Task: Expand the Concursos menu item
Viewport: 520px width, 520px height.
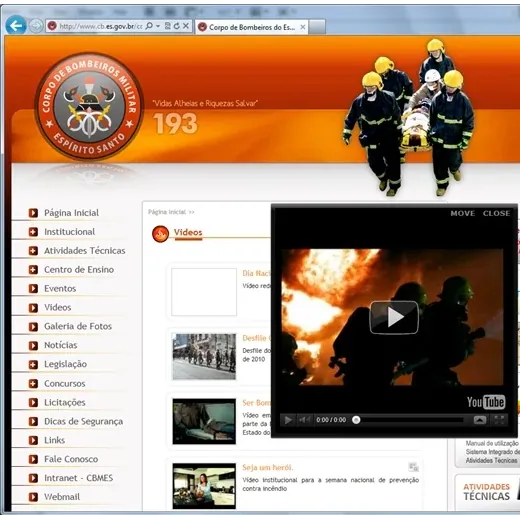Action: pos(65,383)
